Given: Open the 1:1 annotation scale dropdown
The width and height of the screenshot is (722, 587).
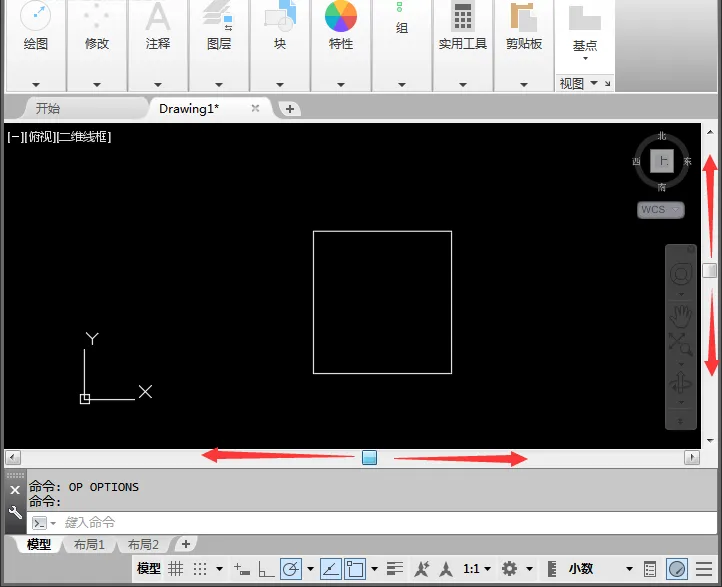Looking at the screenshot, I should click(x=477, y=569).
